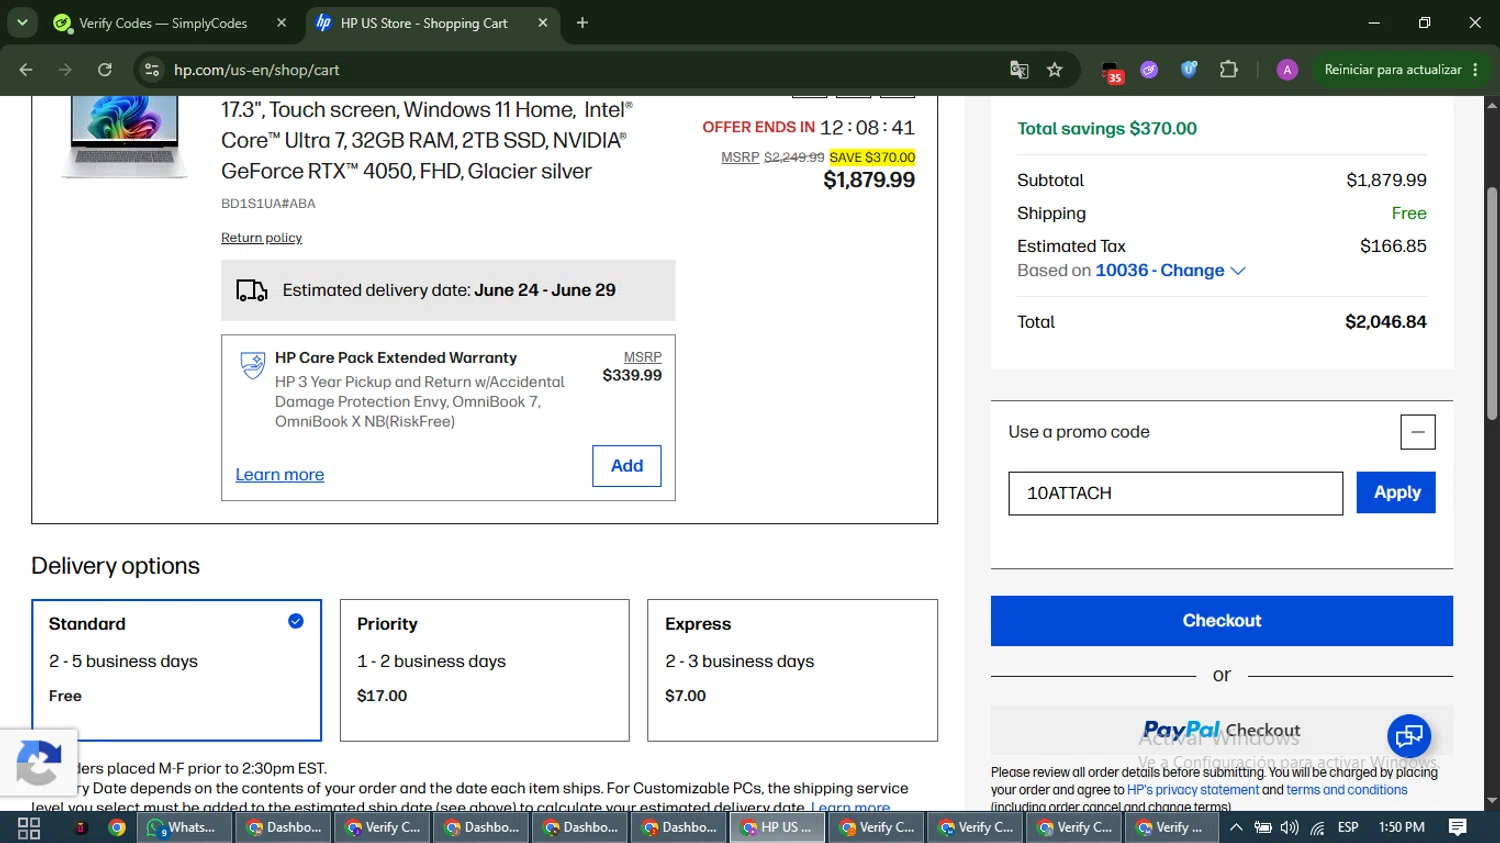Click the reCAPTCHA badge

38,765
